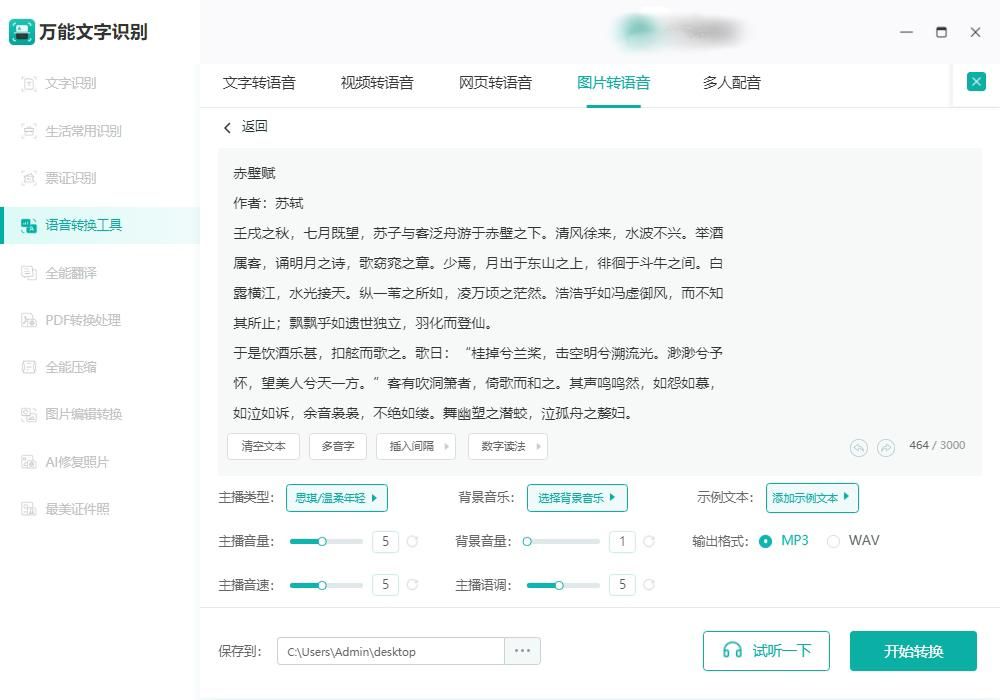Reset the 主播音量 value
Viewport: 1000px width, 700px height.
[410, 541]
